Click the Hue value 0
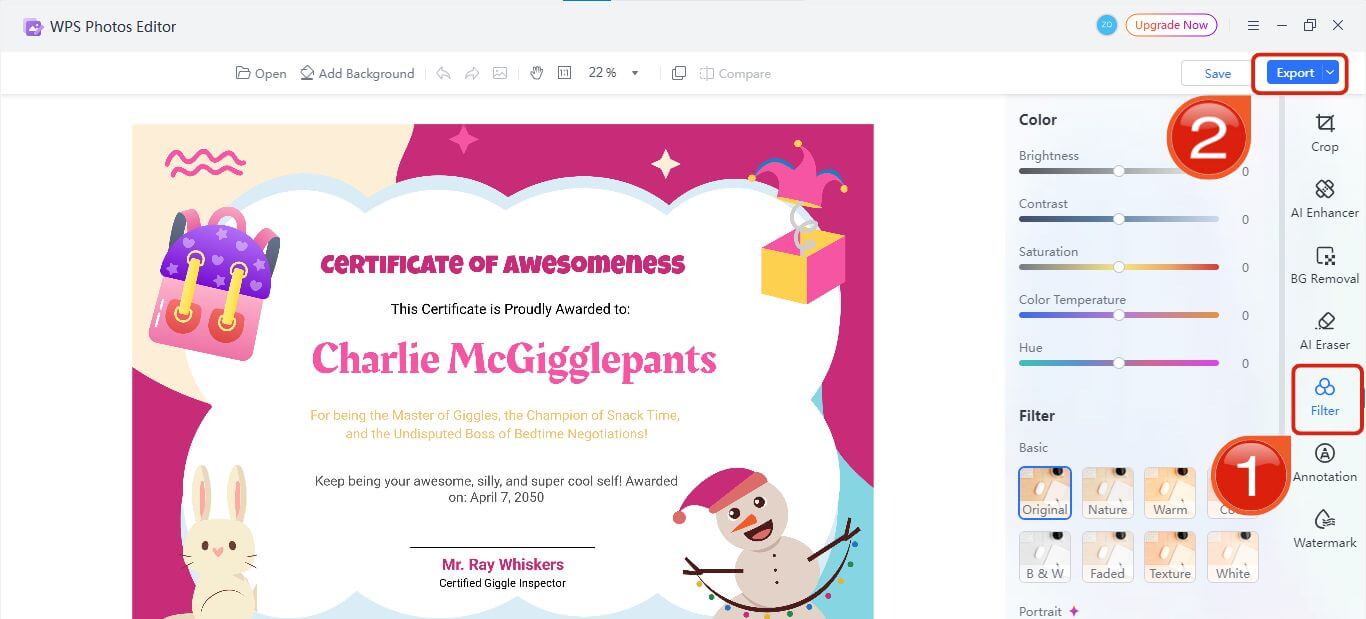This screenshot has height=619, width=1366. 1245,363
